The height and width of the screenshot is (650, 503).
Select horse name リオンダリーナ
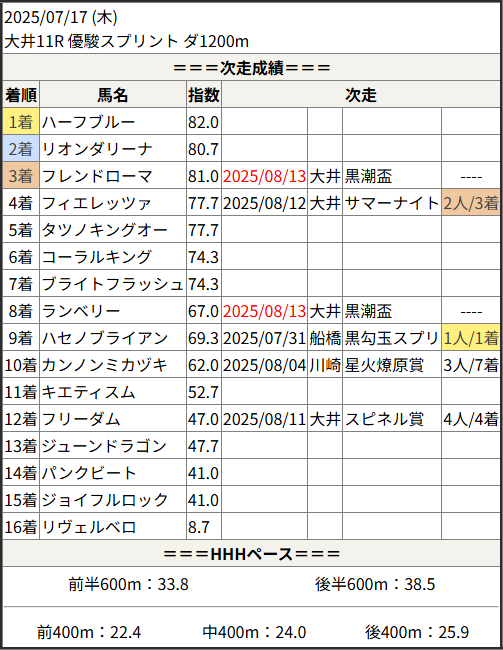click(97, 149)
